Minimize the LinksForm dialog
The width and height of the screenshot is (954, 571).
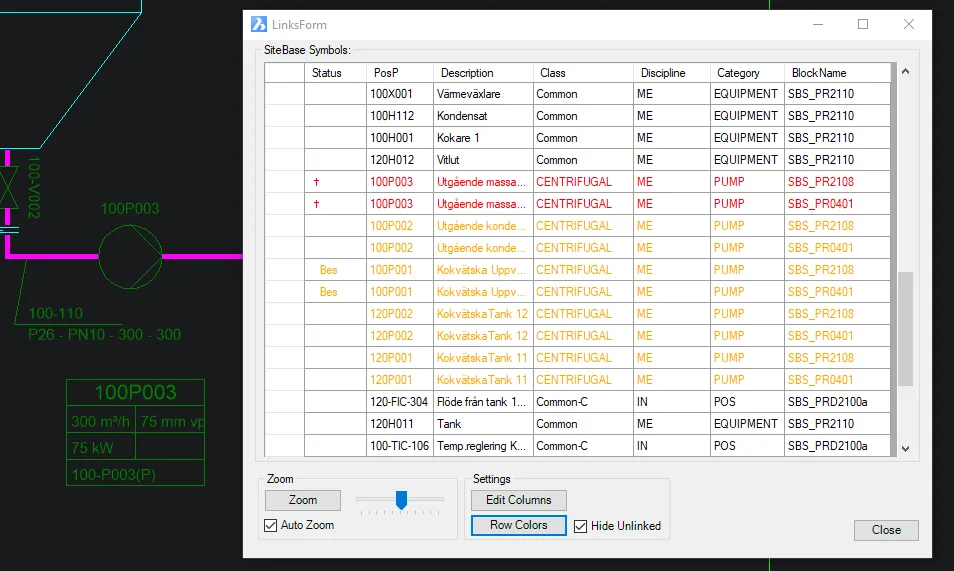coord(818,24)
